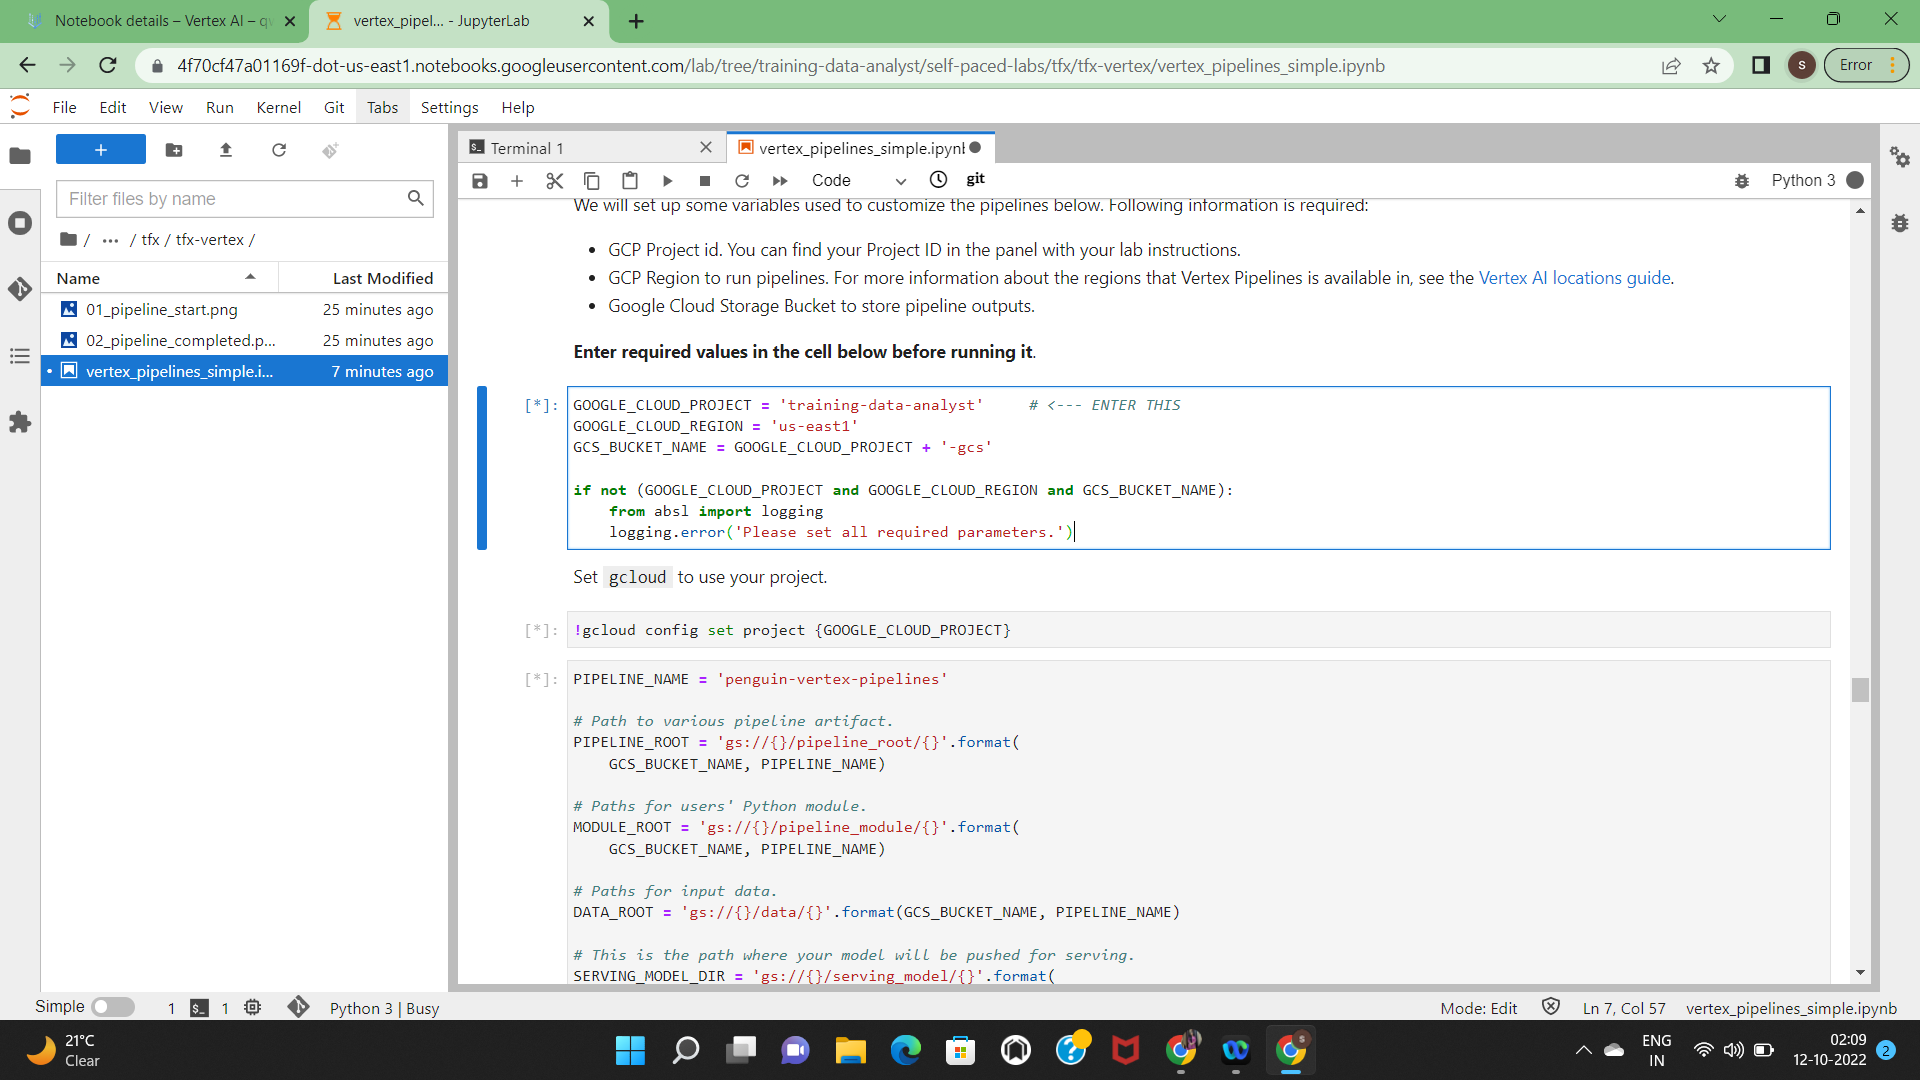The width and height of the screenshot is (1920, 1080).
Task: Switch to the Terminal 1 tab
Action: click(527, 148)
